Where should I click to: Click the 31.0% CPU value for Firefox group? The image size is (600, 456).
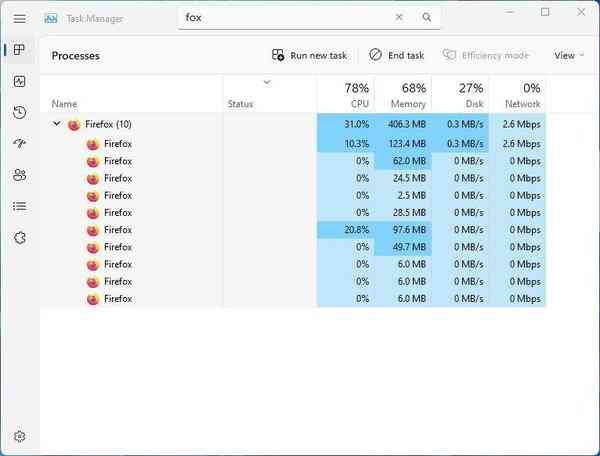[357, 124]
